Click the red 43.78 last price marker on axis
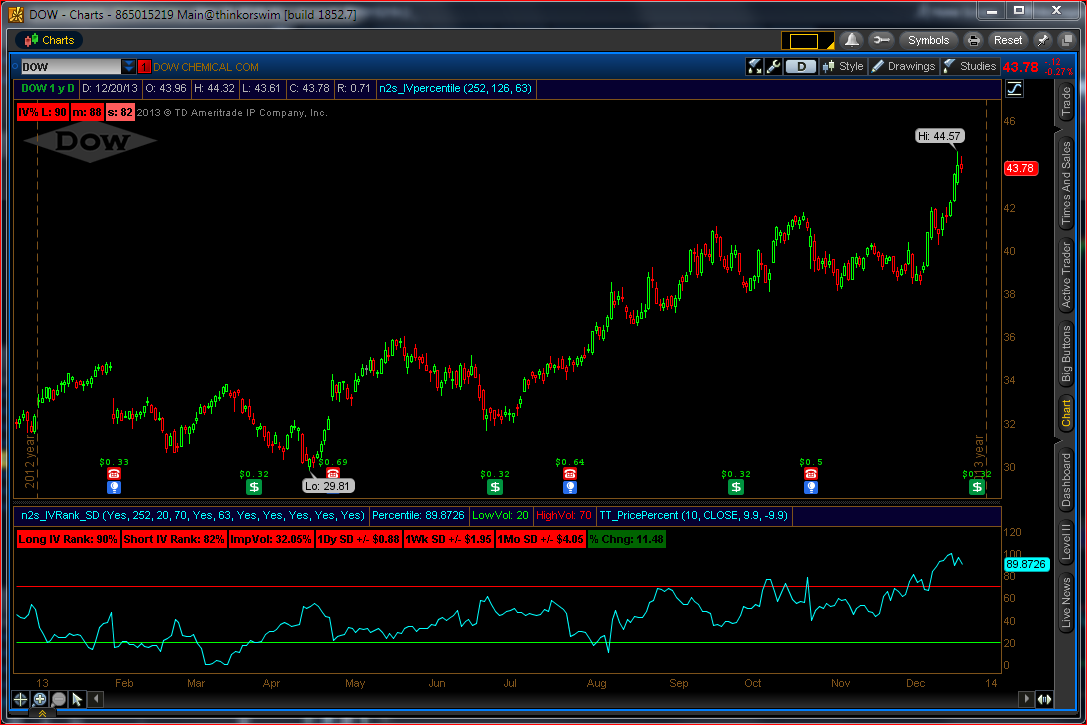The image size is (1087, 725). [x=1020, y=168]
